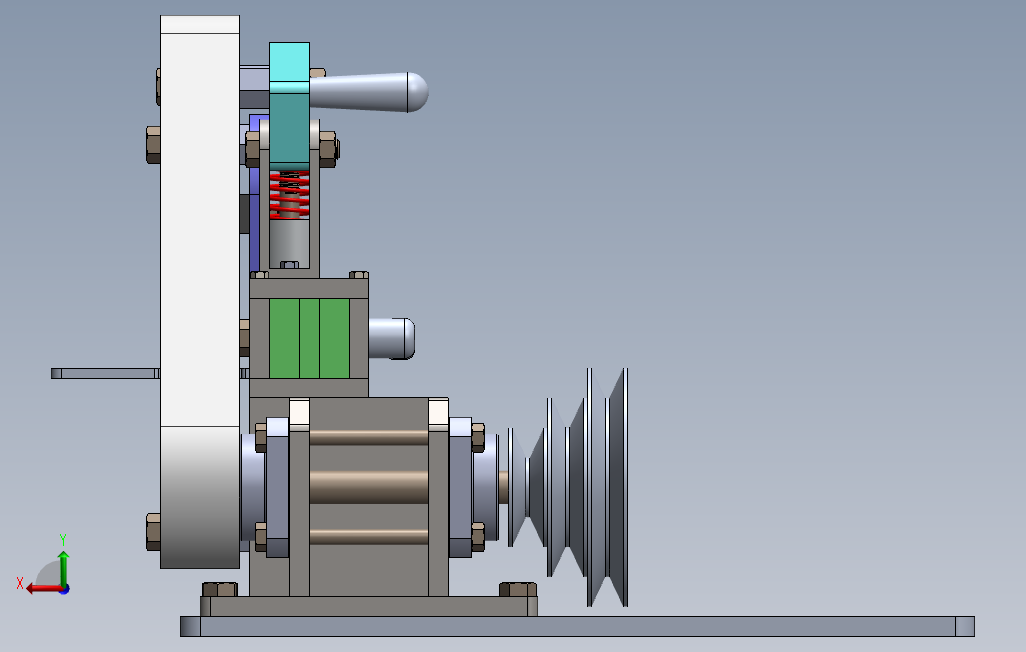Select the lowest hex bolt left of white plate
Viewport: 1026px width, 652px height.
coord(153,532)
